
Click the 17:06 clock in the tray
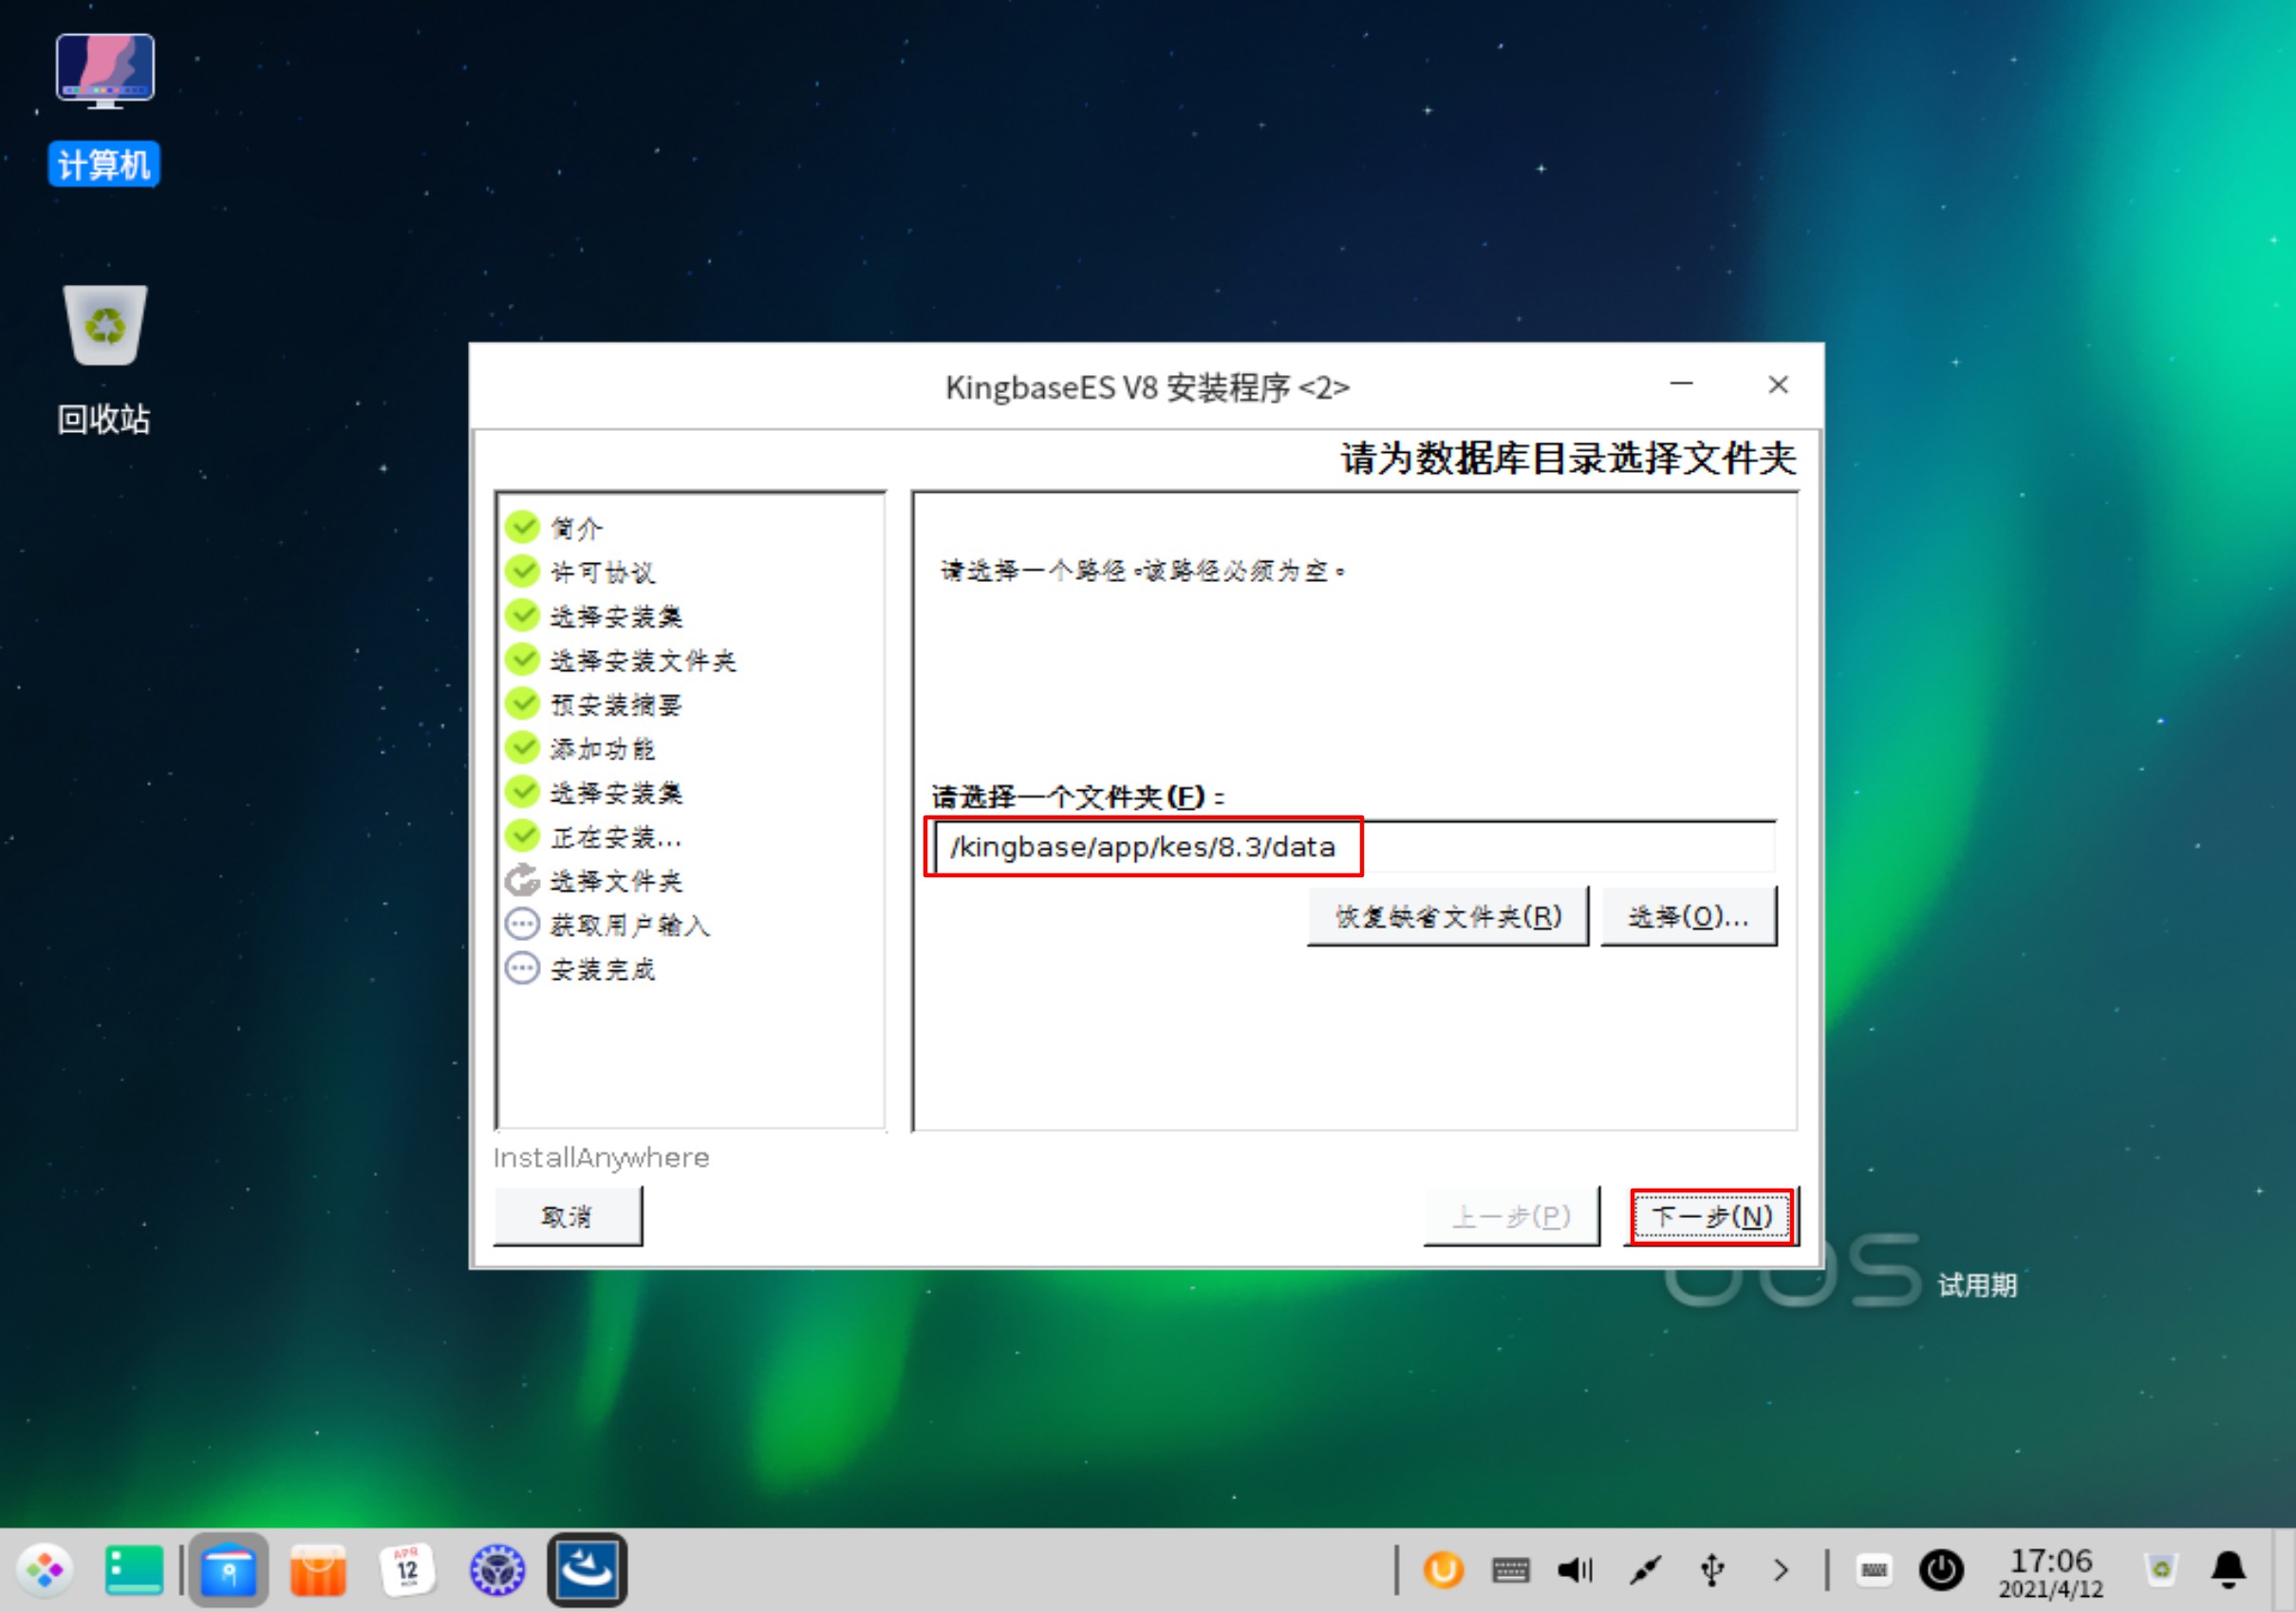coord(2050,1572)
